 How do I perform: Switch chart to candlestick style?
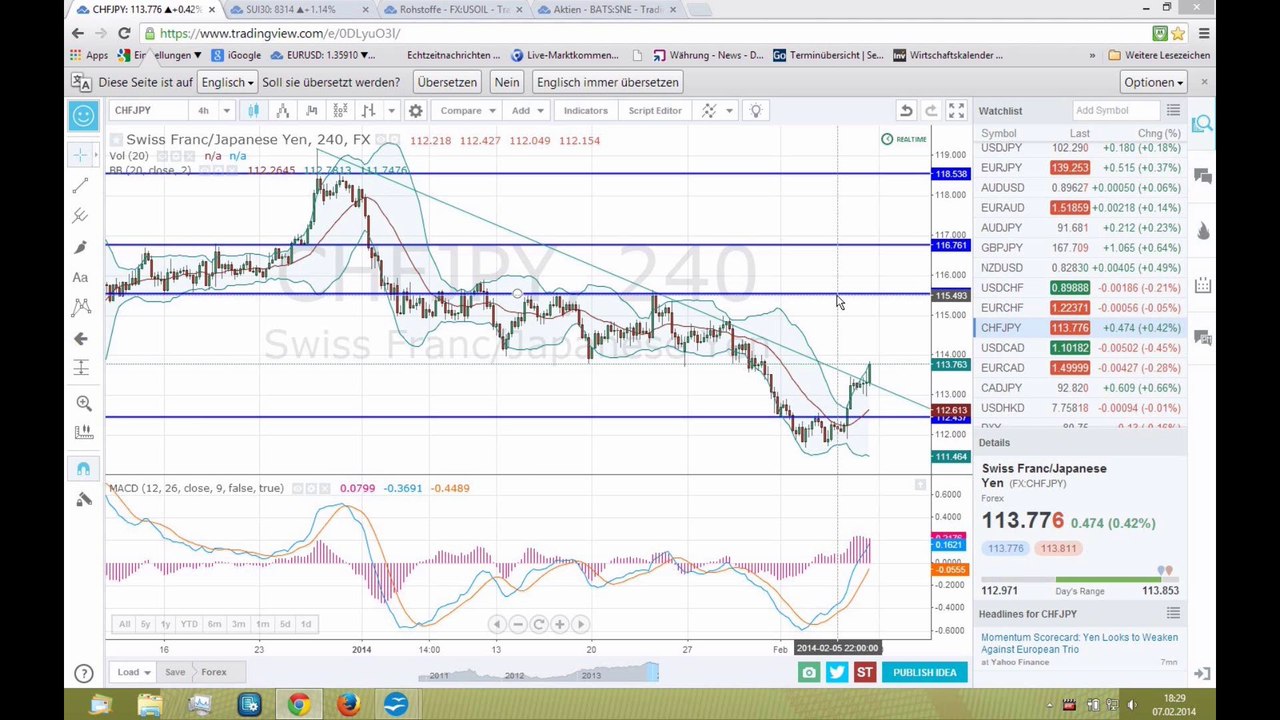[253, 110]
